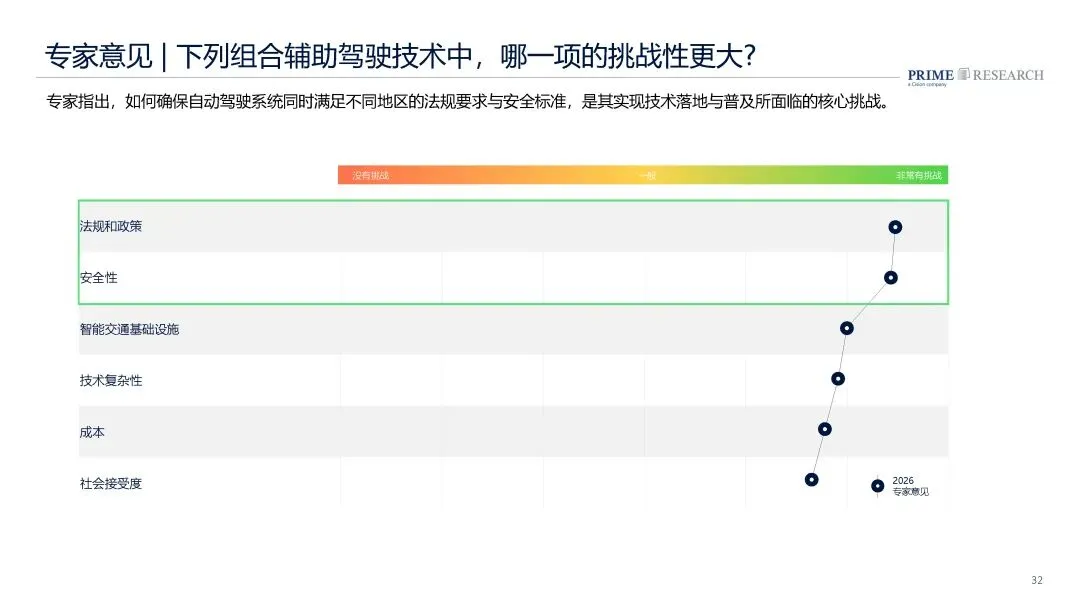Click the green 非常有挑战 end of scale
Viewport: 1080px width, 608px height.
pos(918,176)
